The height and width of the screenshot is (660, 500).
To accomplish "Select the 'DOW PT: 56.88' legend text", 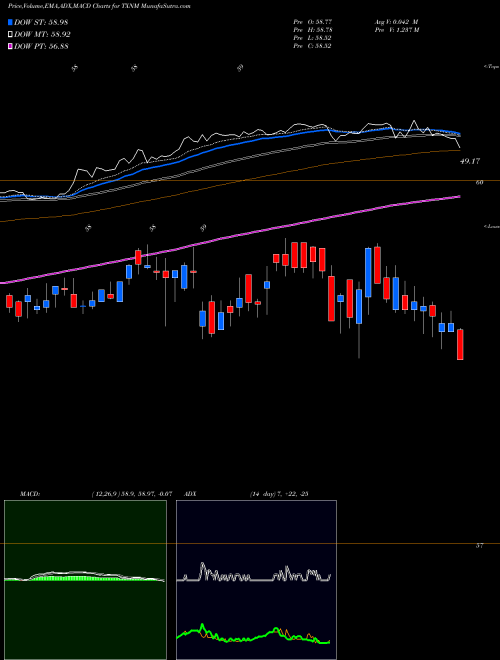I will pos(41,46).
